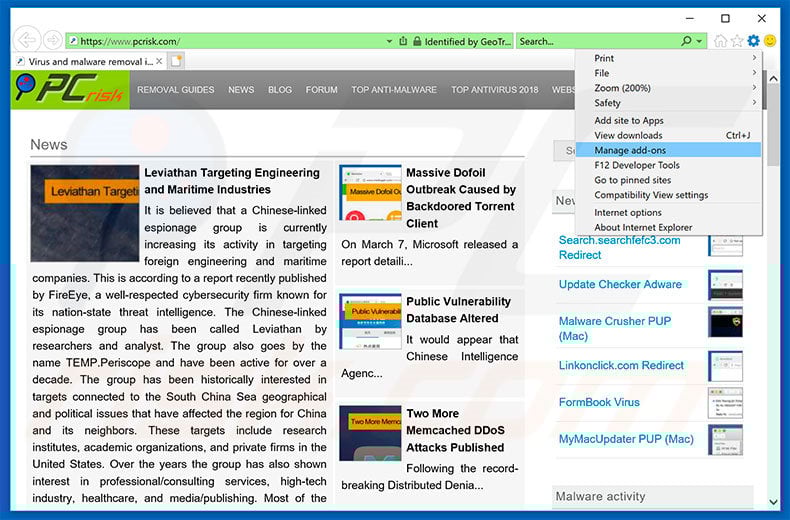Viewport: 790px width, 520px height.
Task: Open Public Vulnerability Database Altered headline
Action: point(458,310)
